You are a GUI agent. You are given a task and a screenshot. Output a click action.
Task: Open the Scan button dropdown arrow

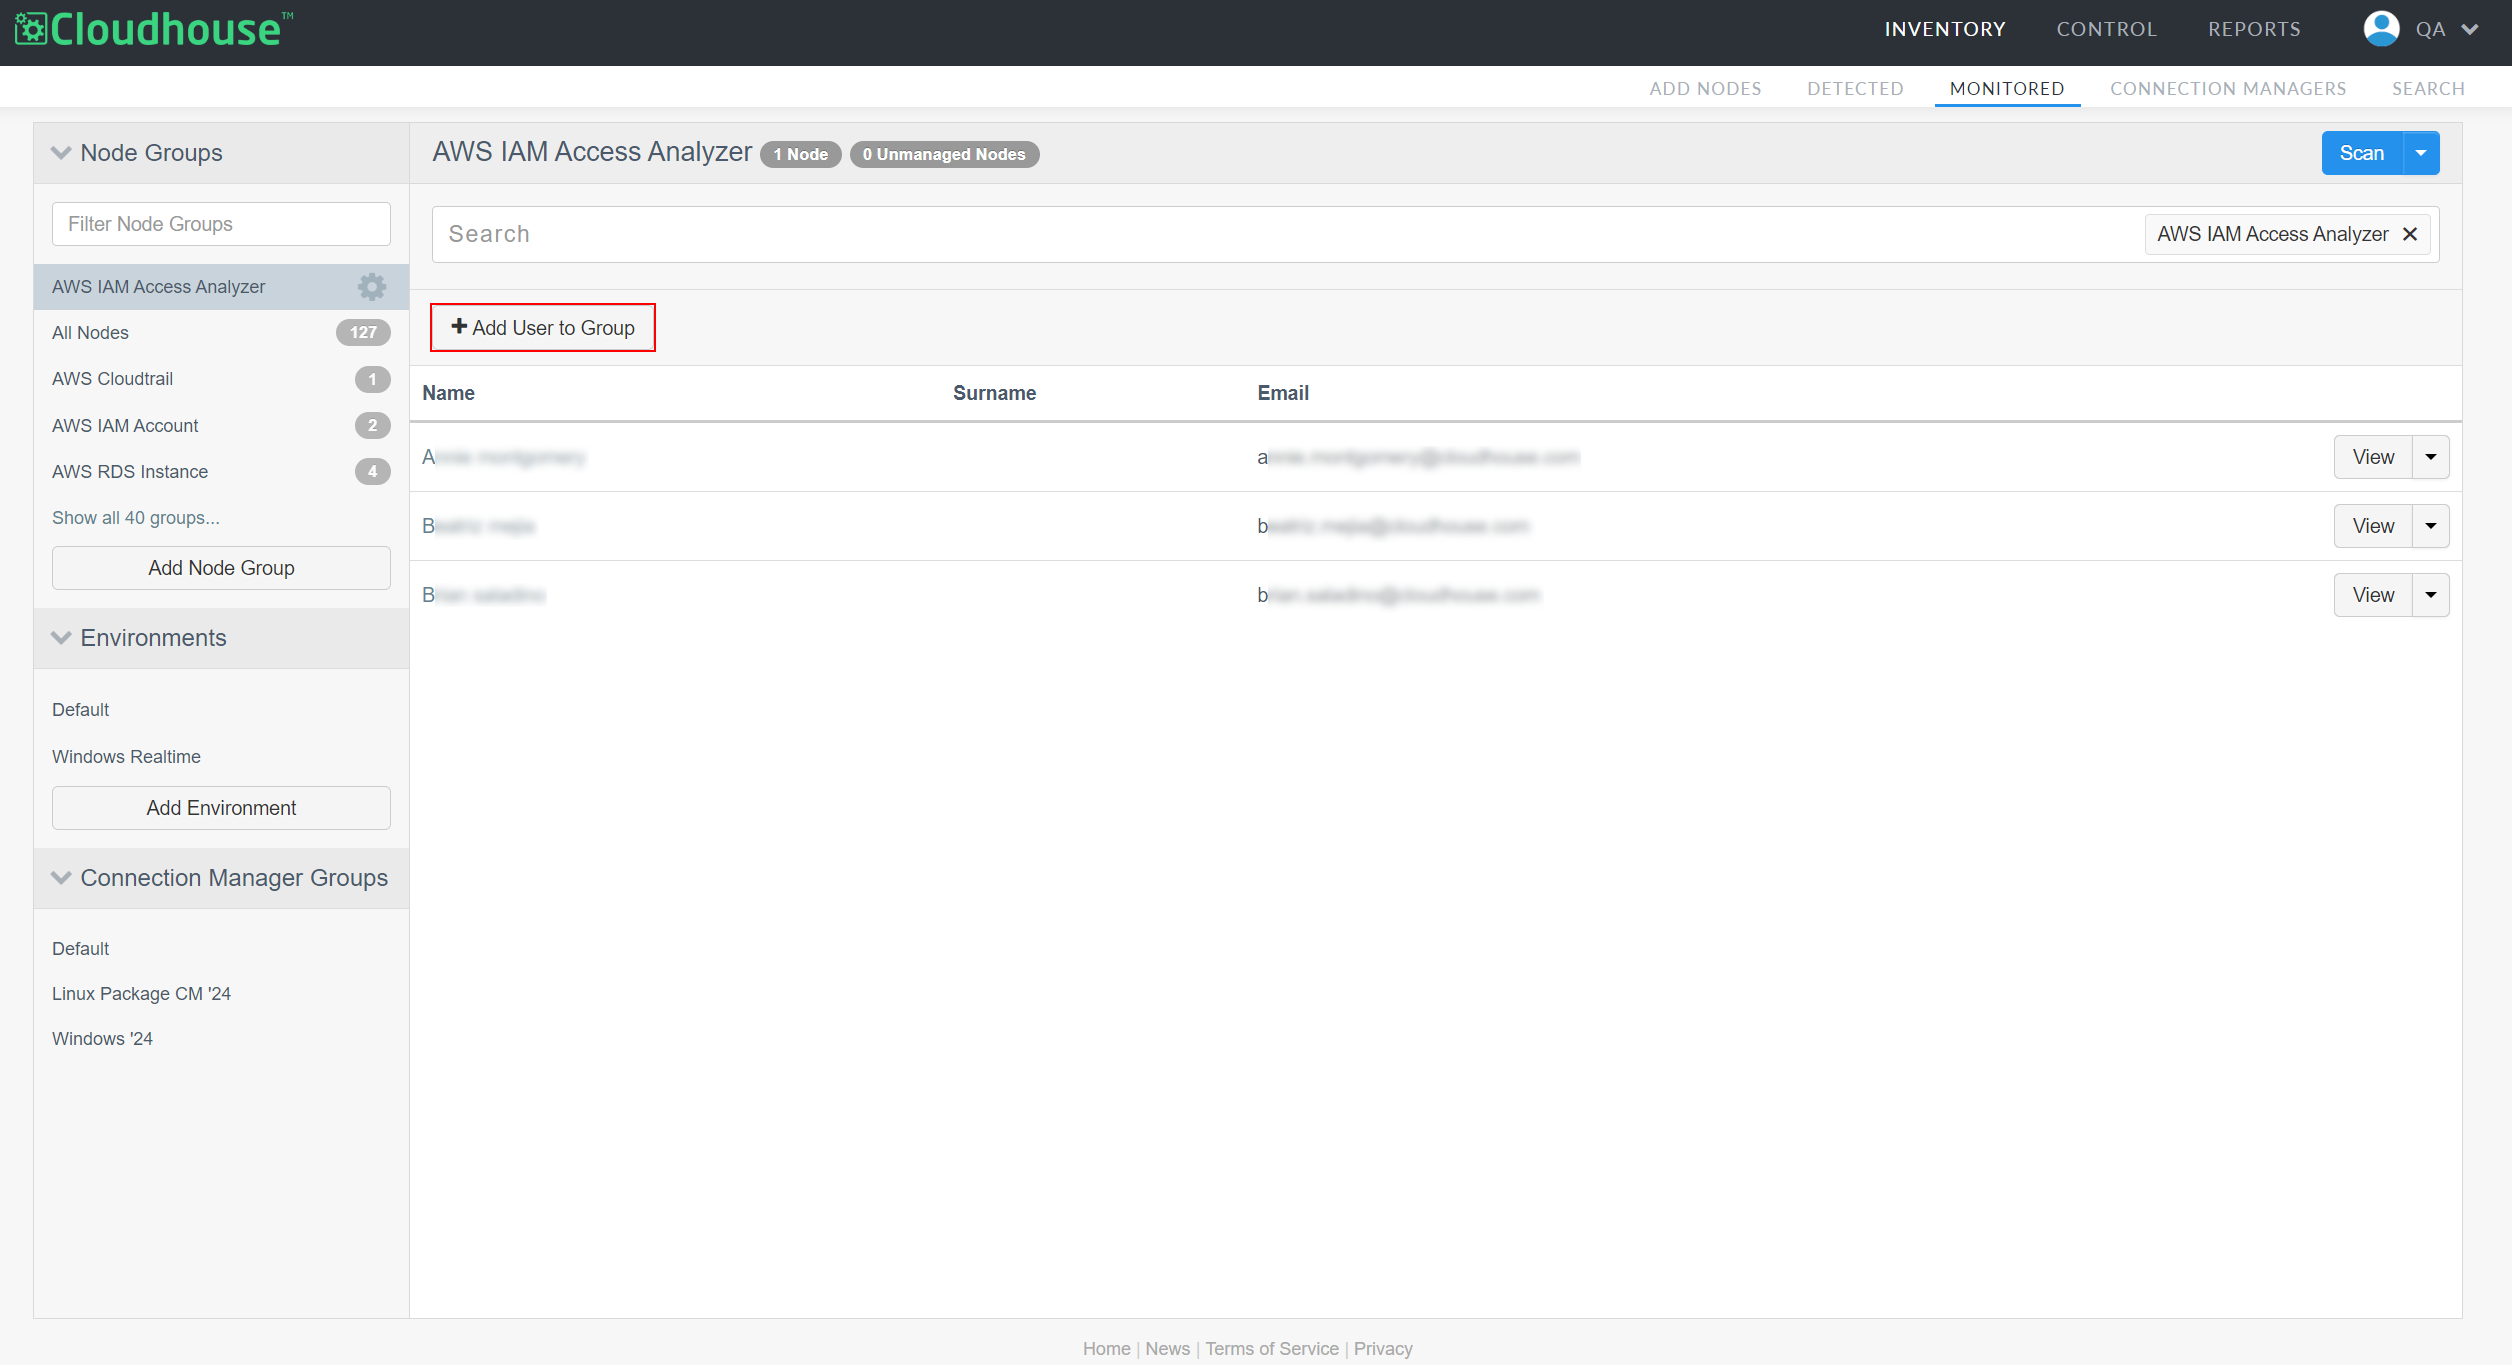coord(2421,153)
